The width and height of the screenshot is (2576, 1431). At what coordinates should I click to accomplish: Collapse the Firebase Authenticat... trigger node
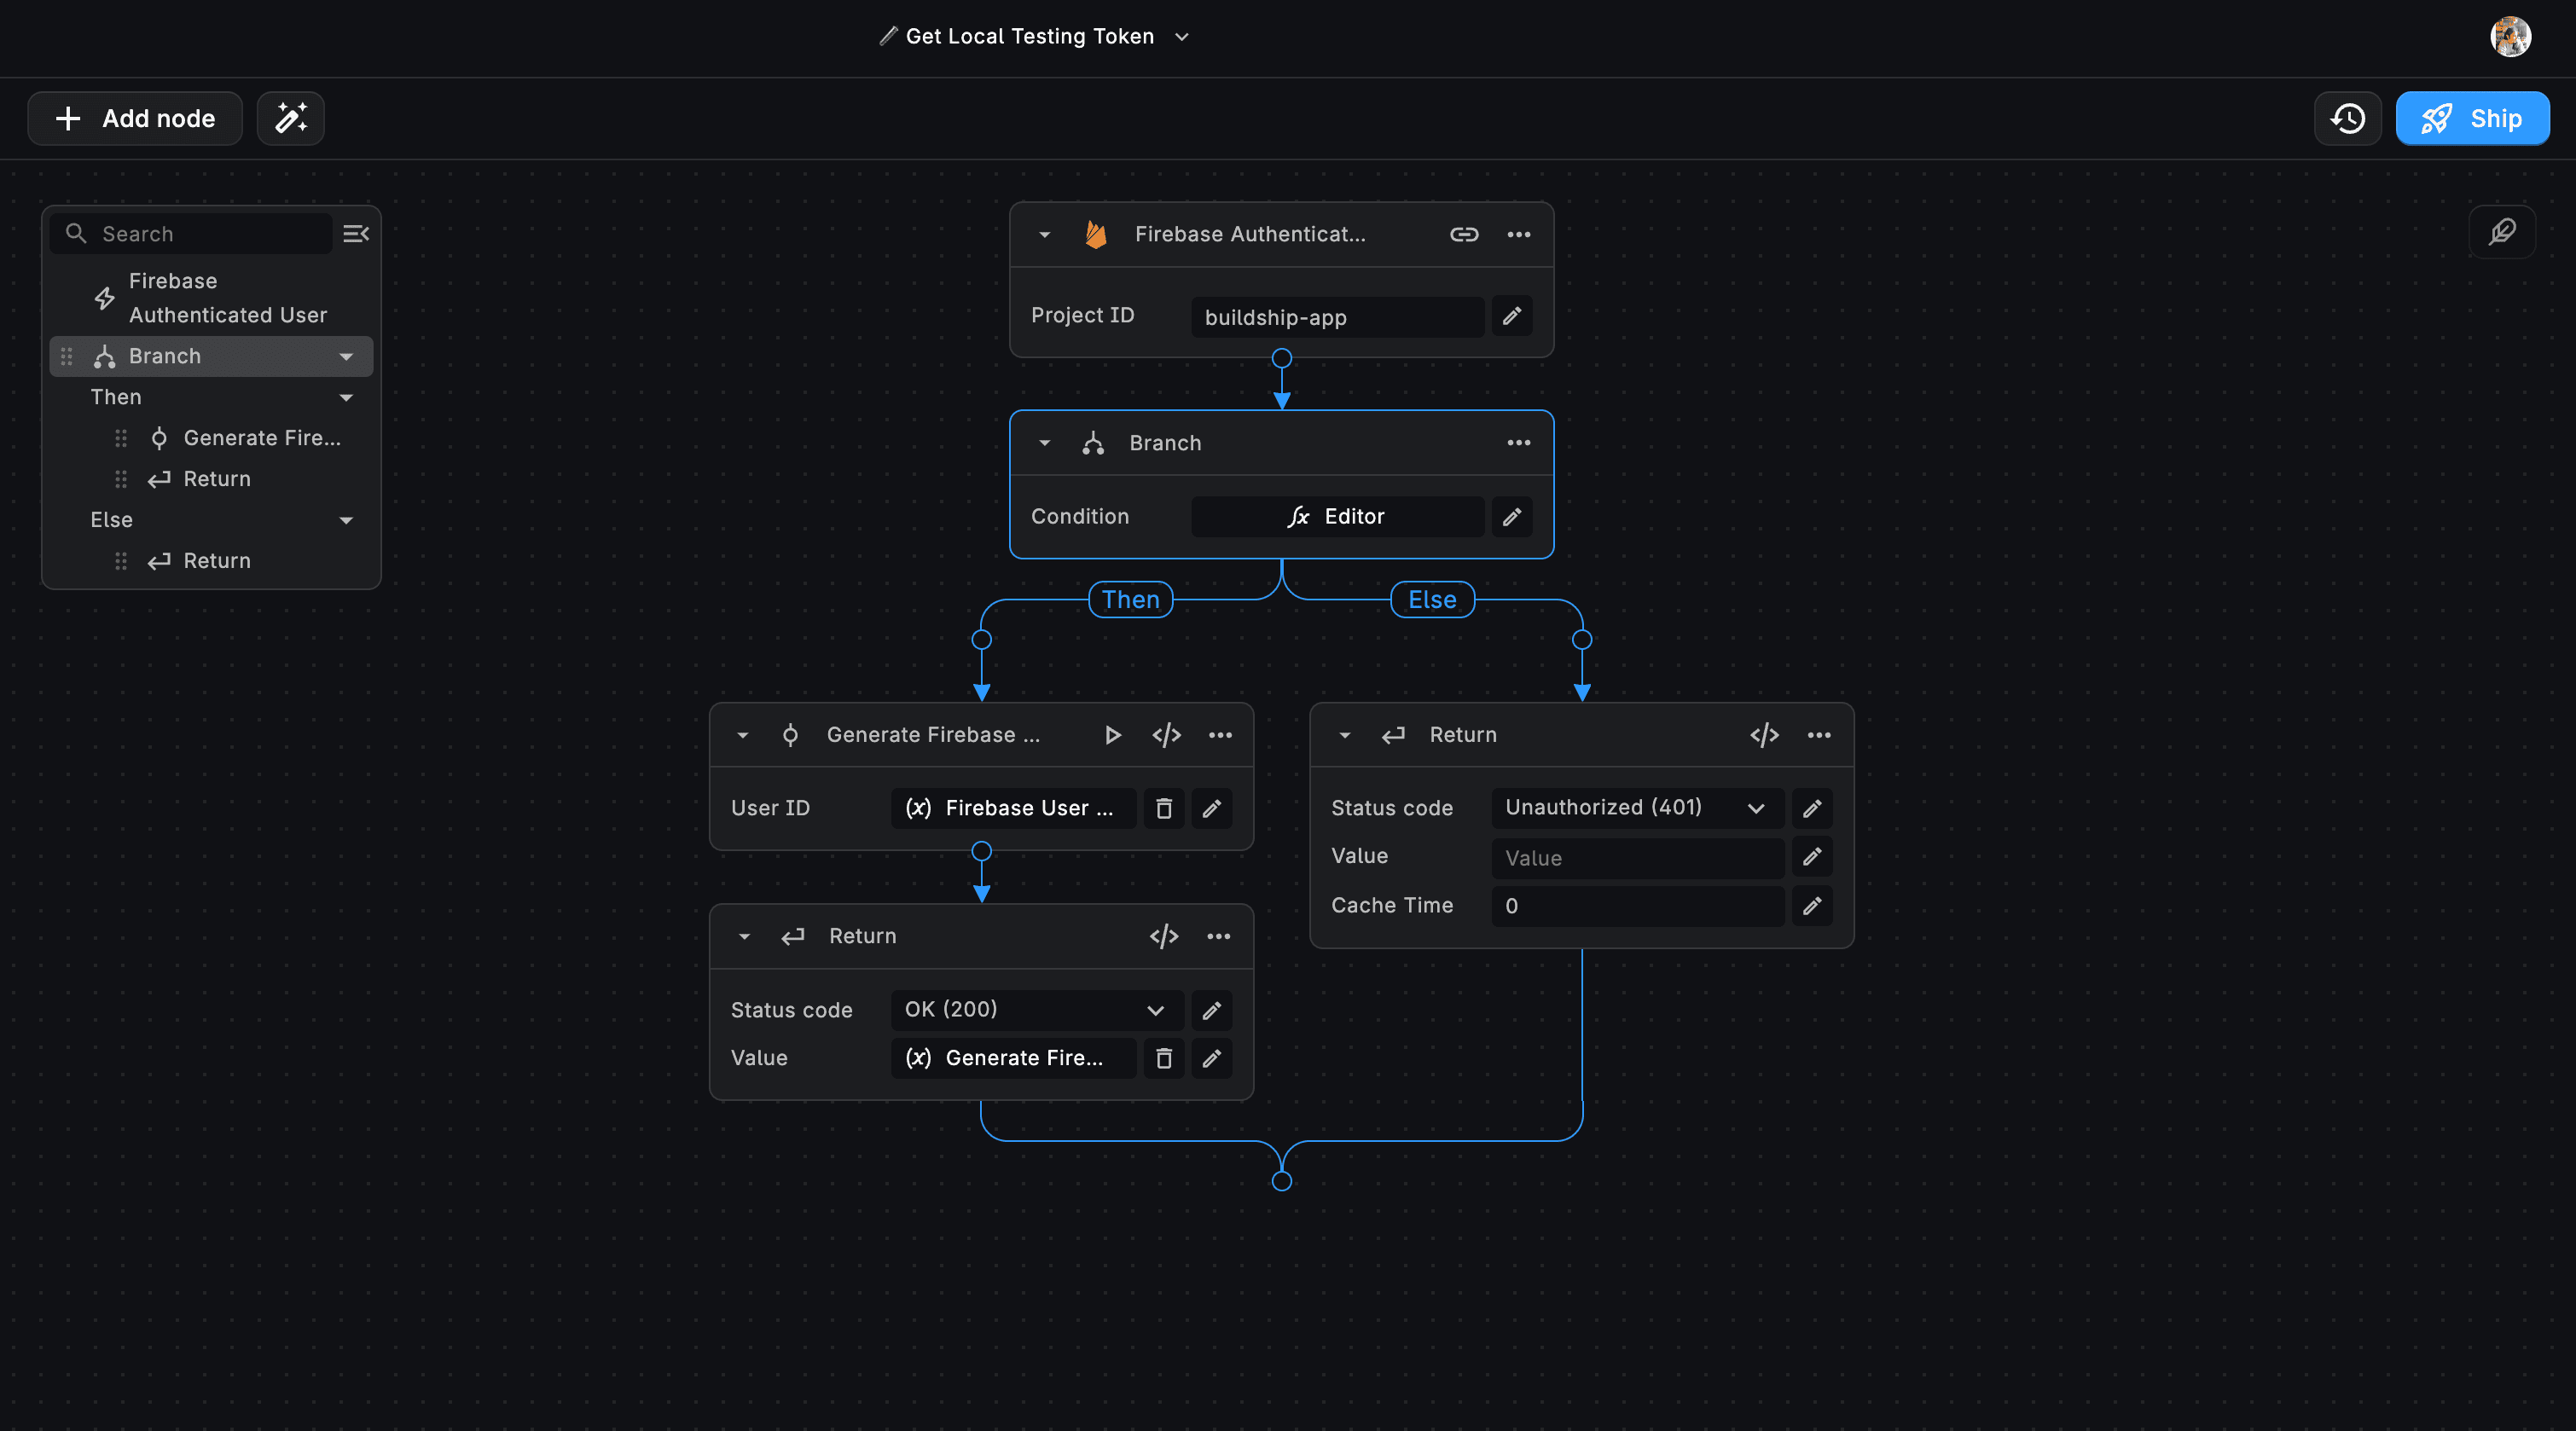click(1044, 235)
